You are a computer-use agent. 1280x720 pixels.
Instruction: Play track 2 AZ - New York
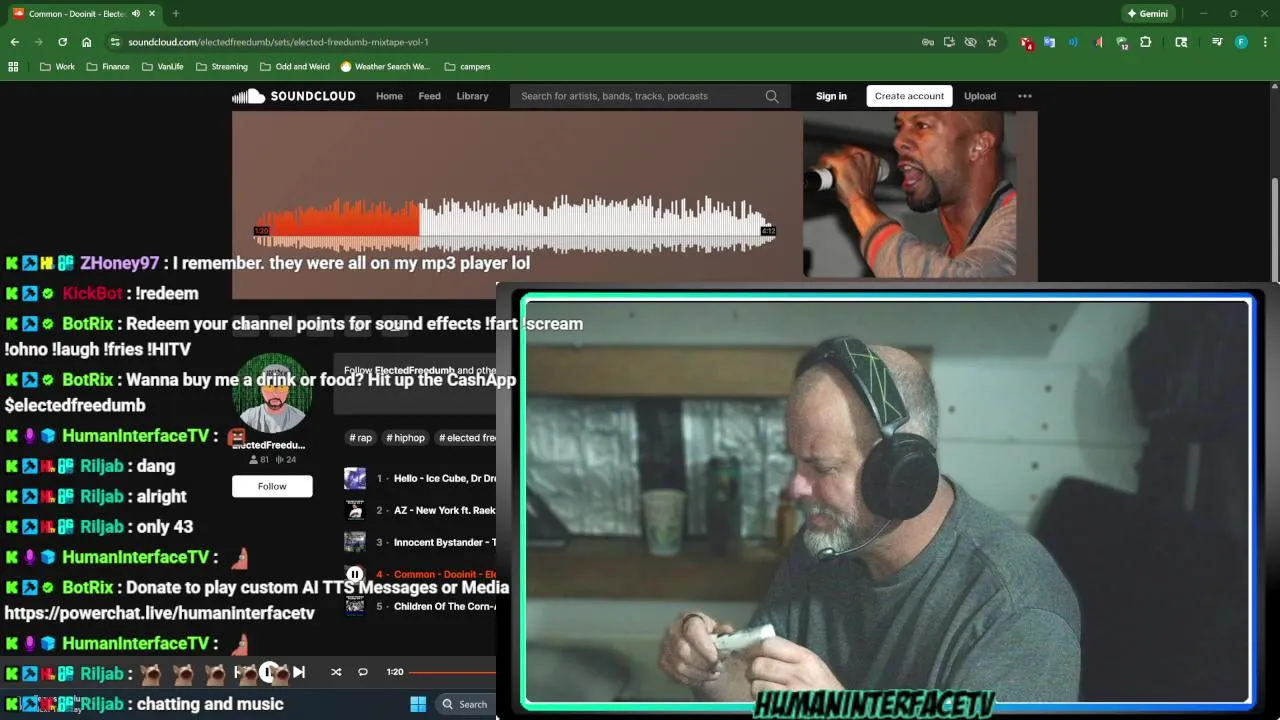445,510
